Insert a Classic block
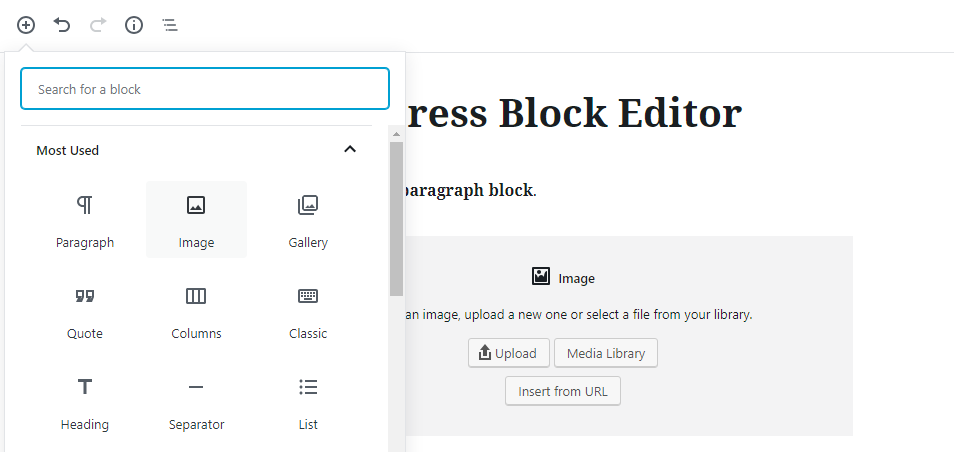954x452 pixels. pyautogui.click(x=308, y=311)
